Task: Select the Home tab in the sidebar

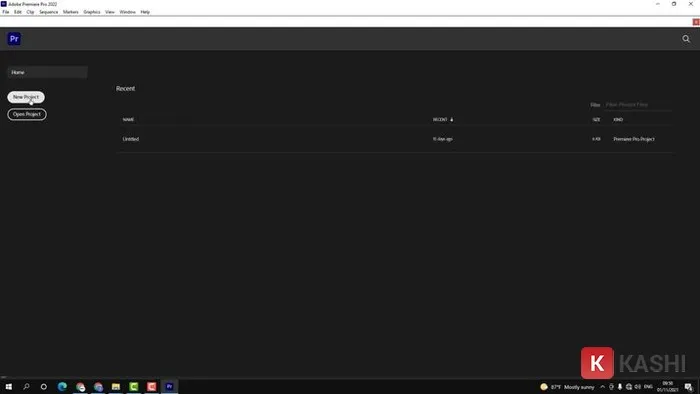Action: point(47,72)
